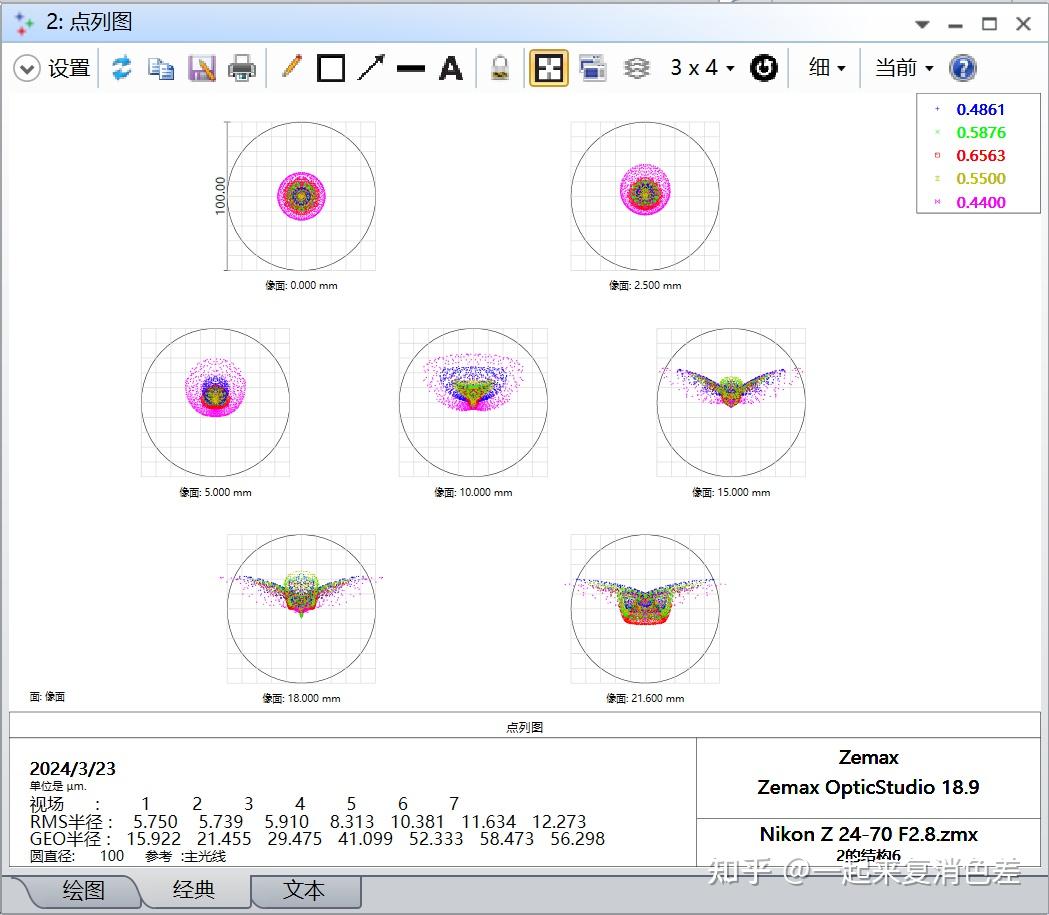
Task: Open the 细 line thickness dropdown
Action: pyautogui.click(x=827, y=68)
